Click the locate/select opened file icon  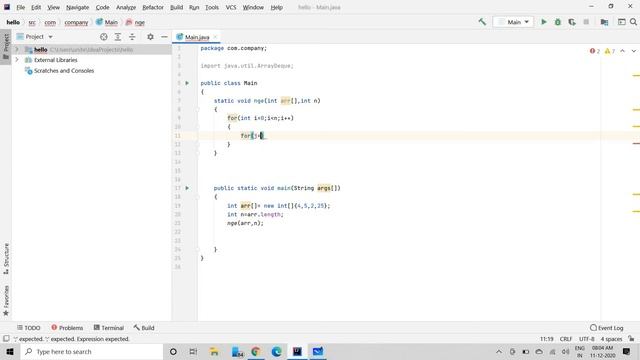coord(104,37)
